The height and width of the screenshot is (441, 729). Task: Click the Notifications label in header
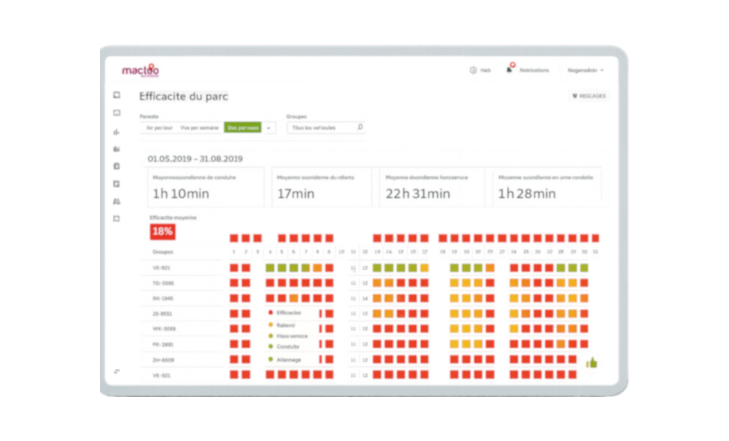[x=535, y=71]
